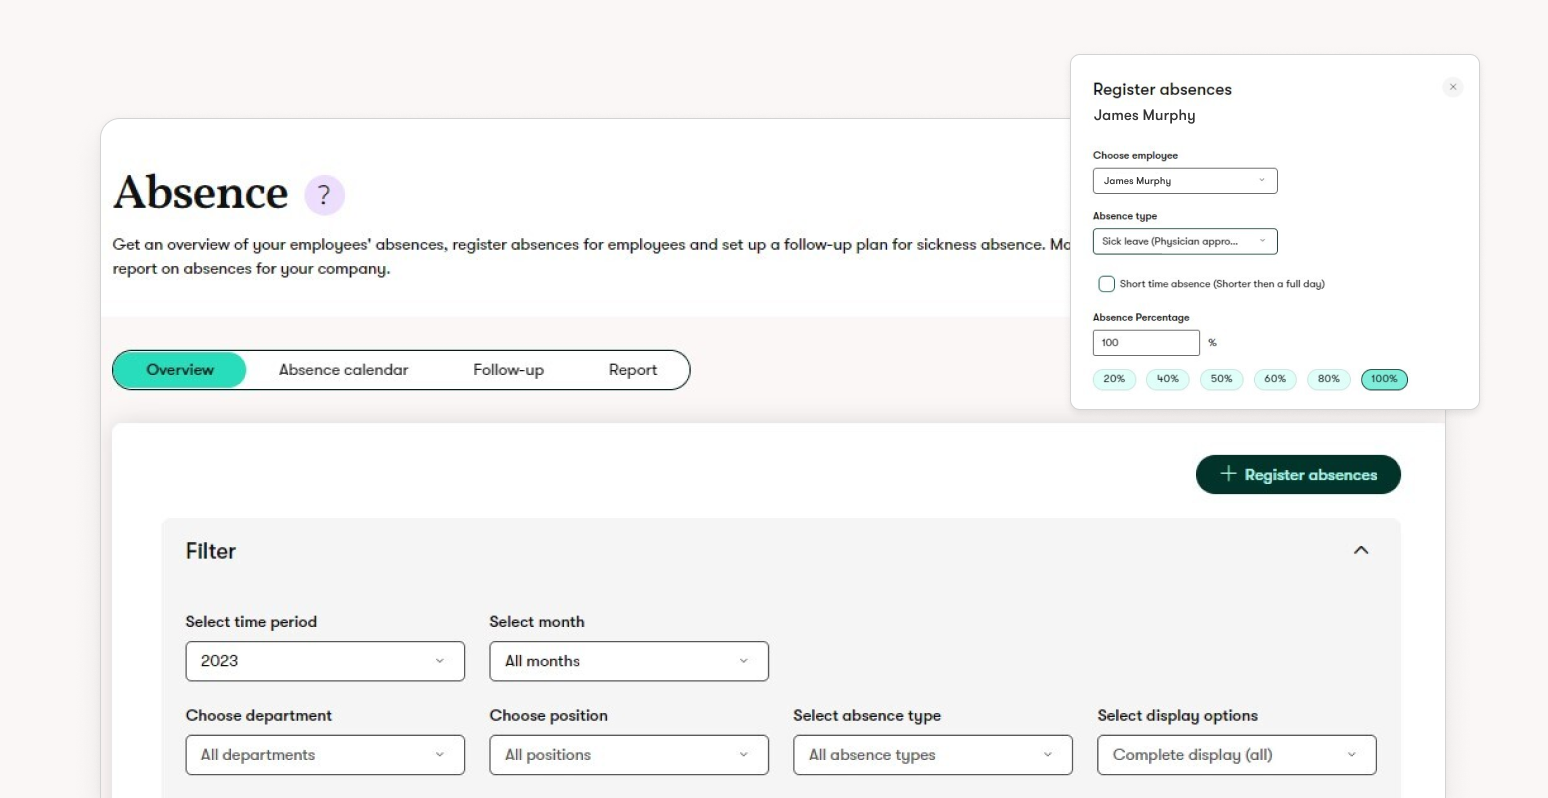Open the Select month dropdown
Viewport: 1548px width, 798px height.
(x=629, y=661)
